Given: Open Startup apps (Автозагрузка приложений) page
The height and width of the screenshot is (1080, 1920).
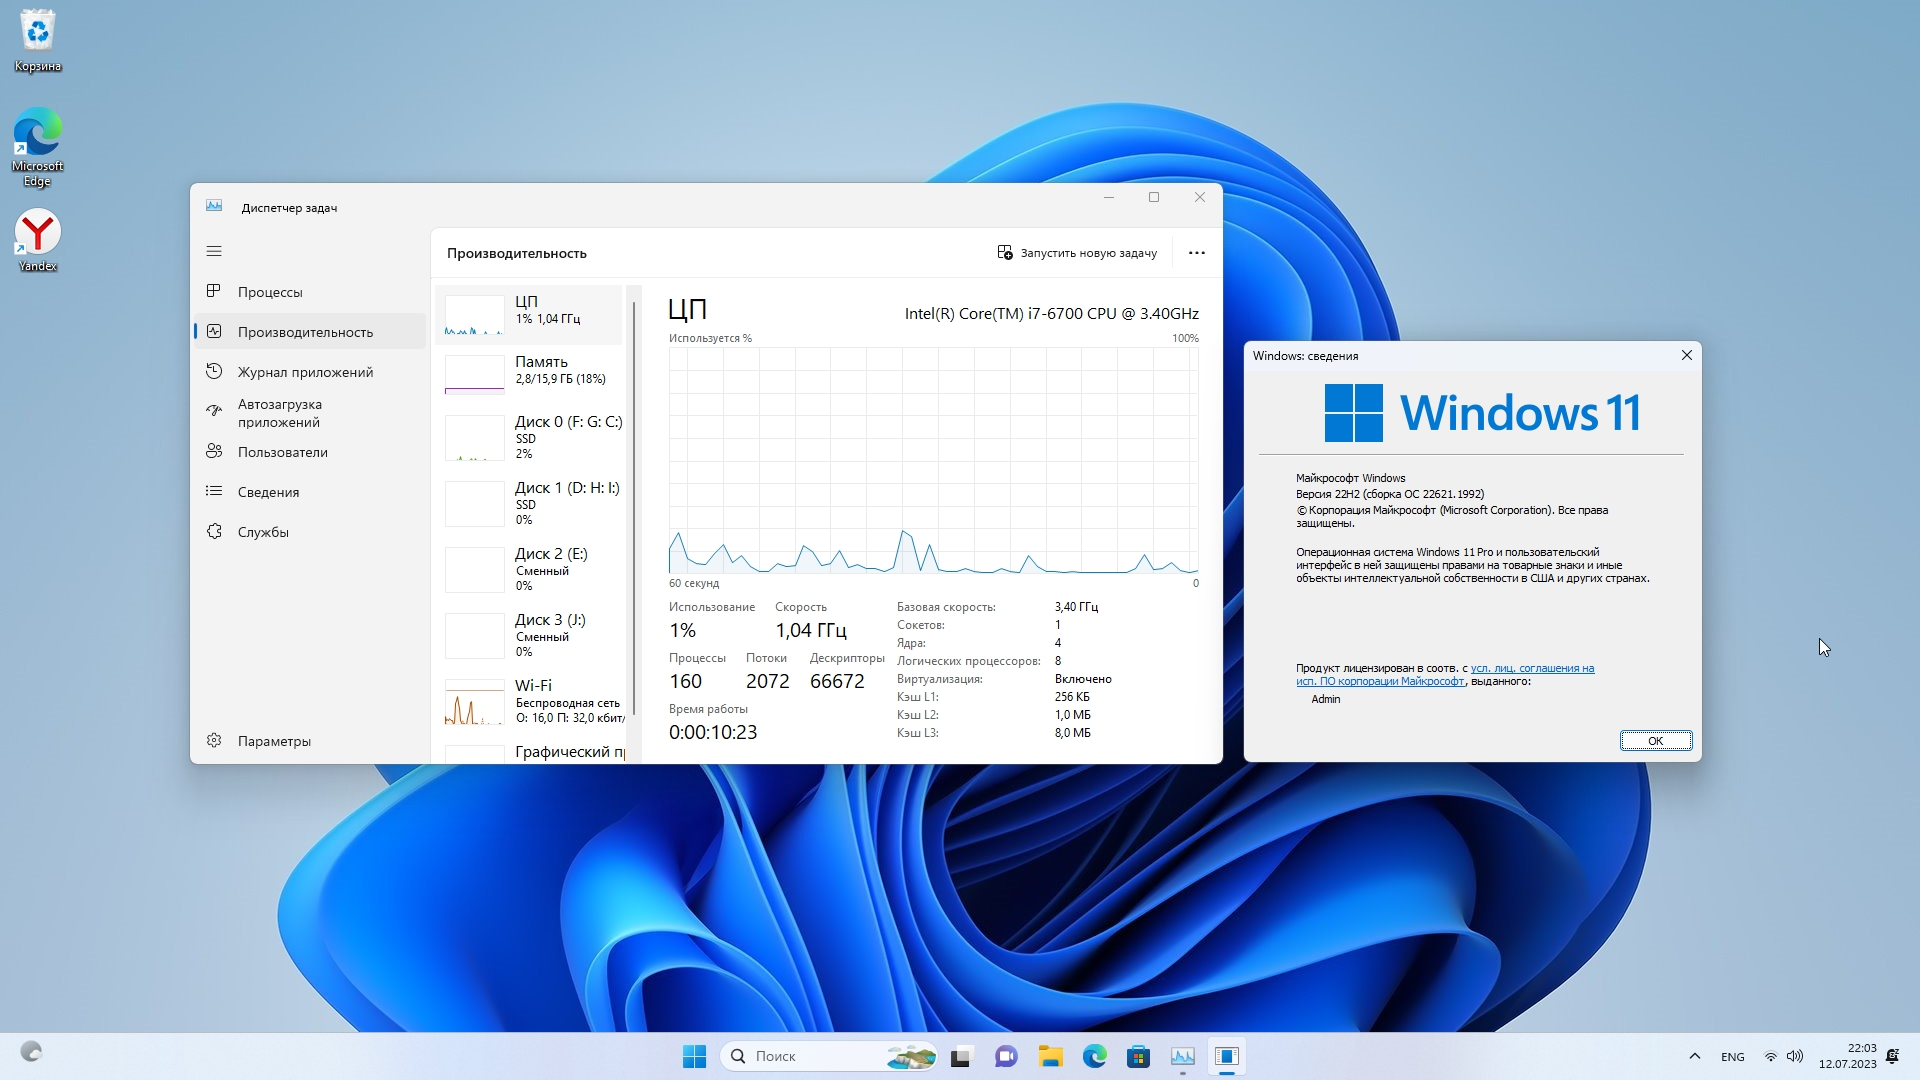Looking at the screenshot, I should (x=280, y=413).
